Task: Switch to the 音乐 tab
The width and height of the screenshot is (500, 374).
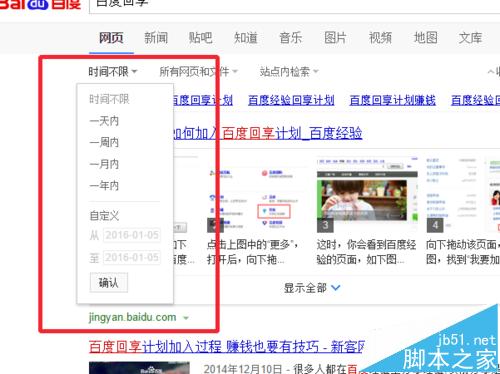Action: [x=290, y=38]
